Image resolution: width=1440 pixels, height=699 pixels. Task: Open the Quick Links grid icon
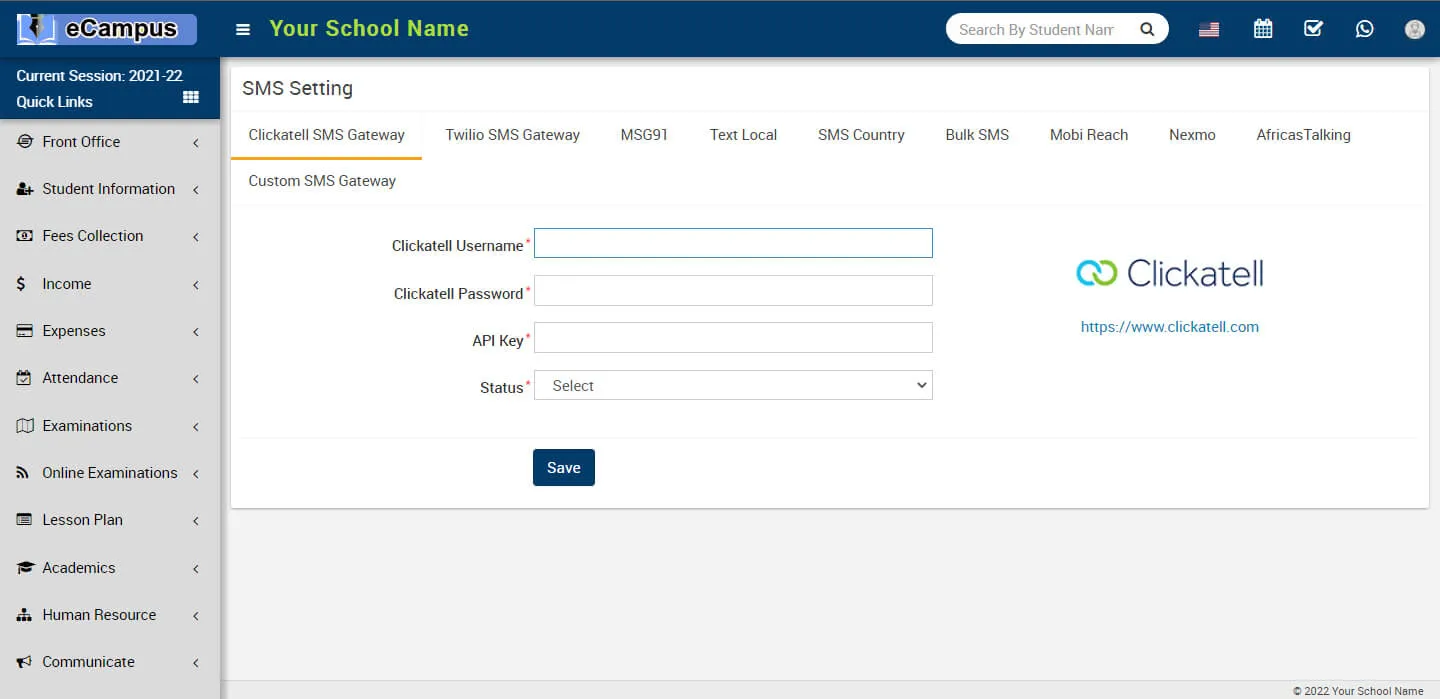click(191, 98)
